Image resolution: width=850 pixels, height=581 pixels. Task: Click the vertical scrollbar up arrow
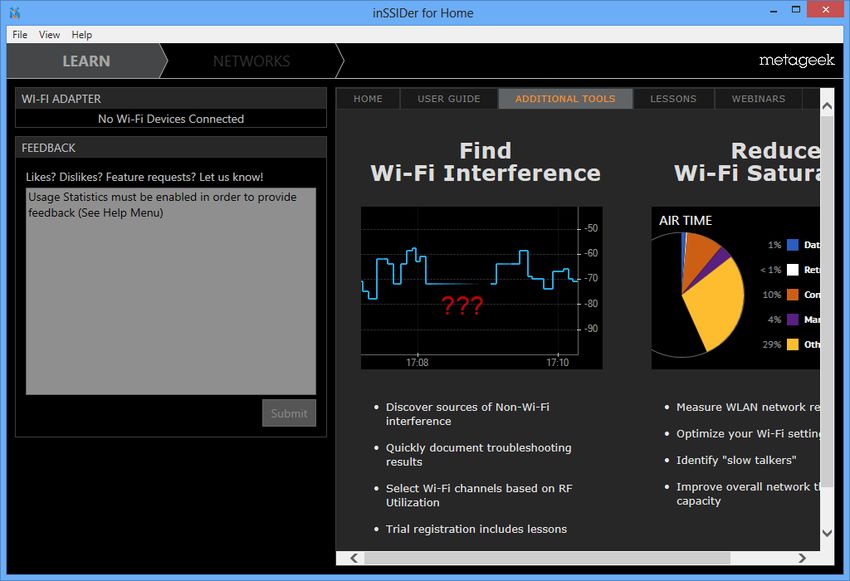click(827, 106)
